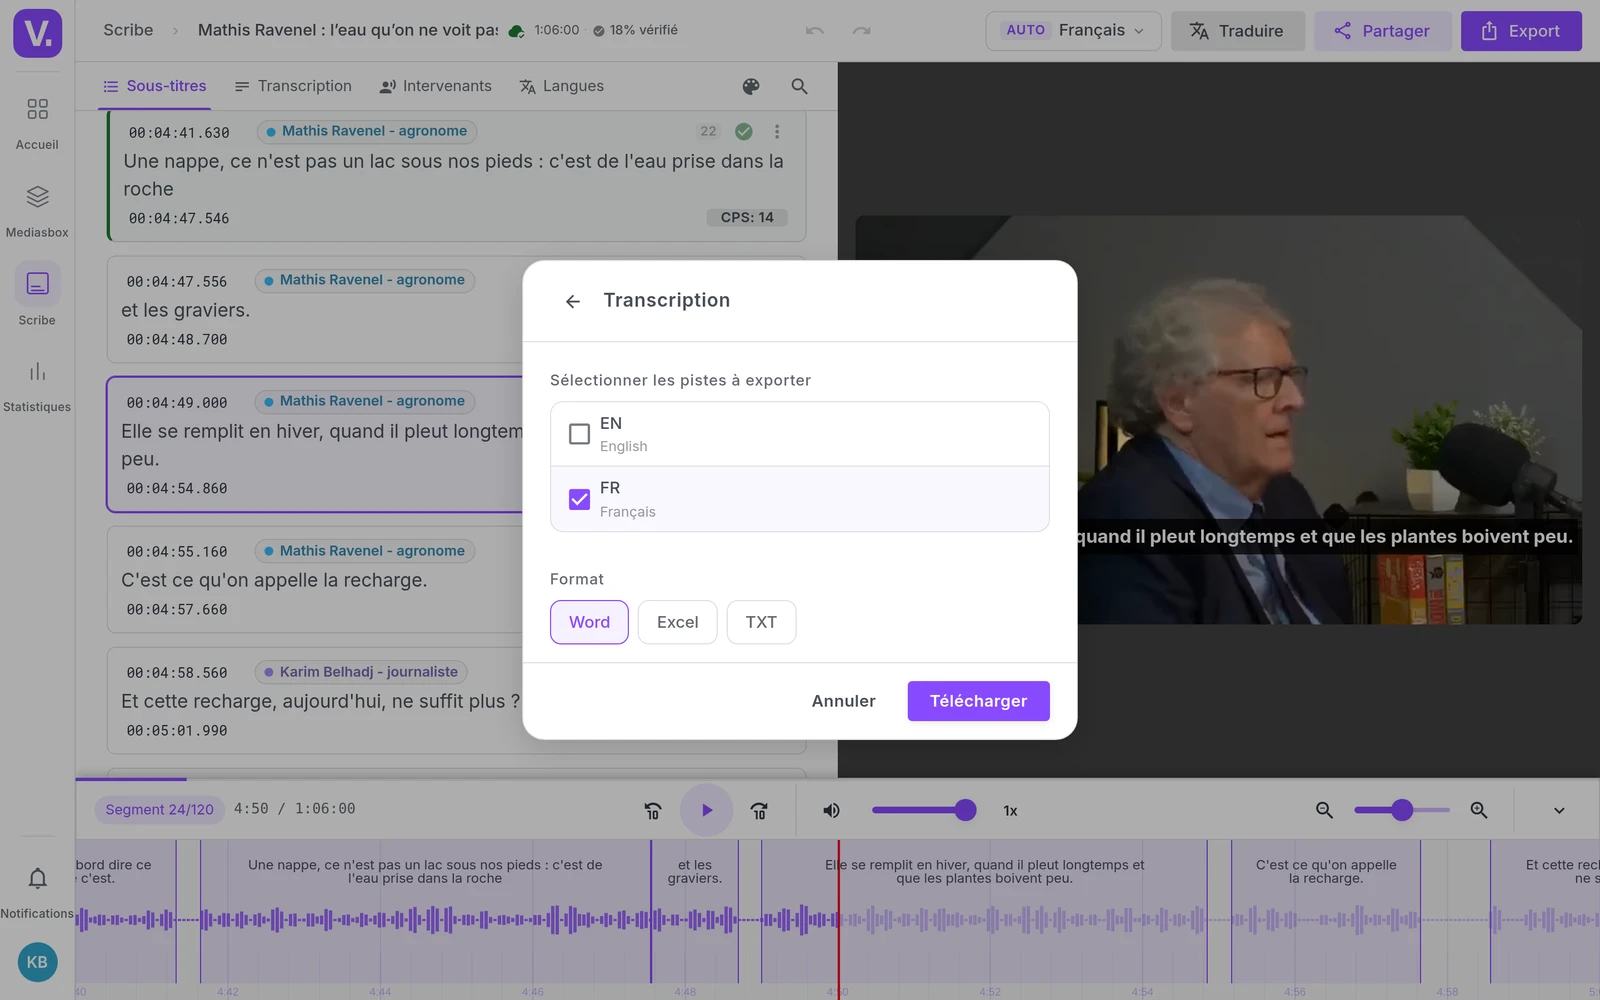Zoom in the timeline

tap(1479, 811)
